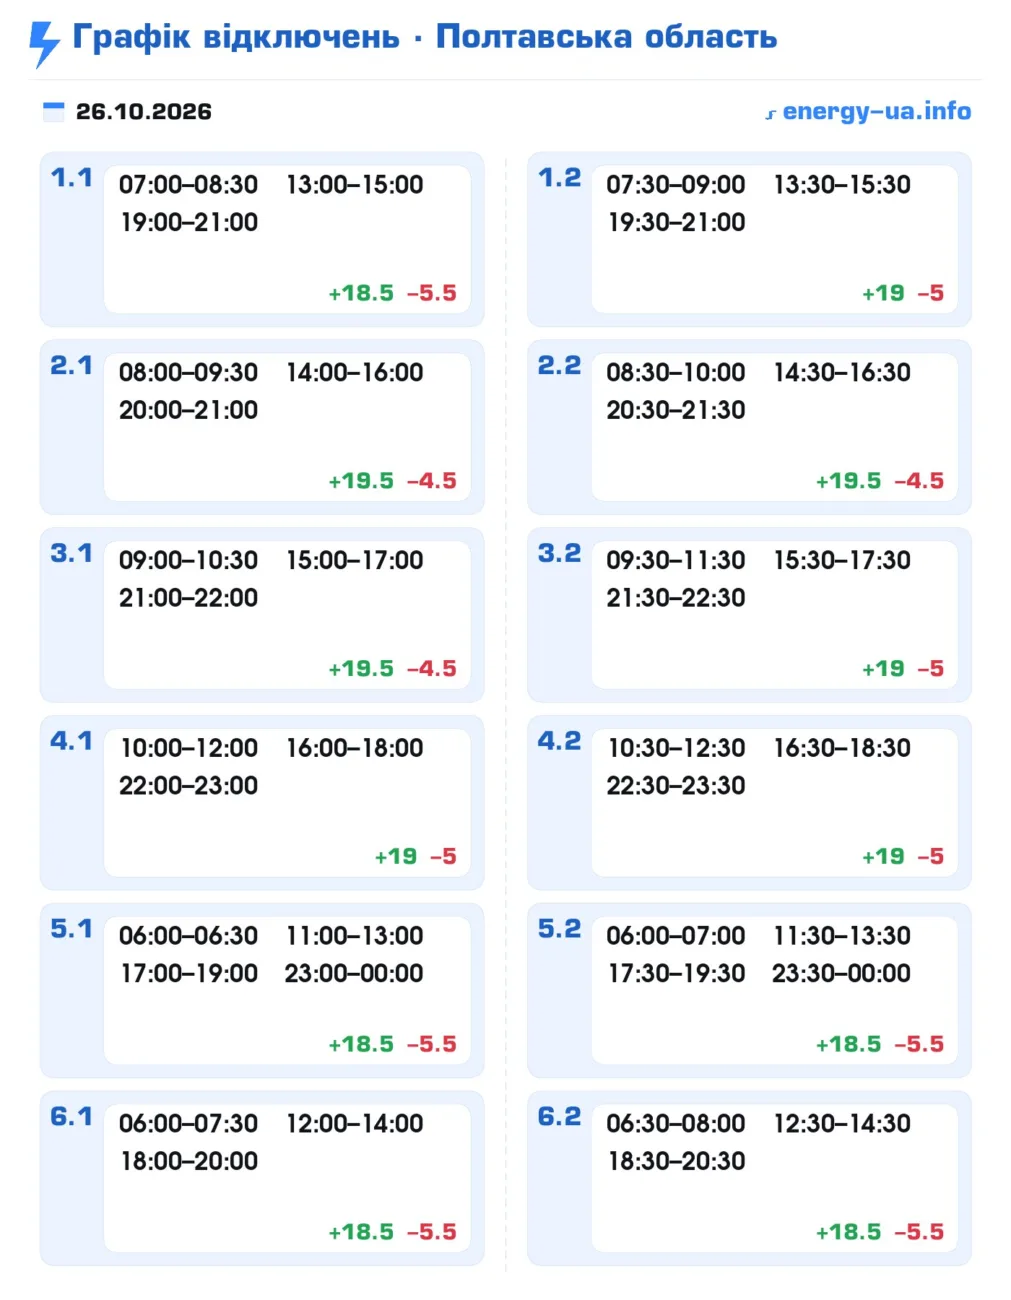The height and width of the screenshot is (1300, 1011).
Task: Select queue 2.2 label
Action: (x=559, y=366)
